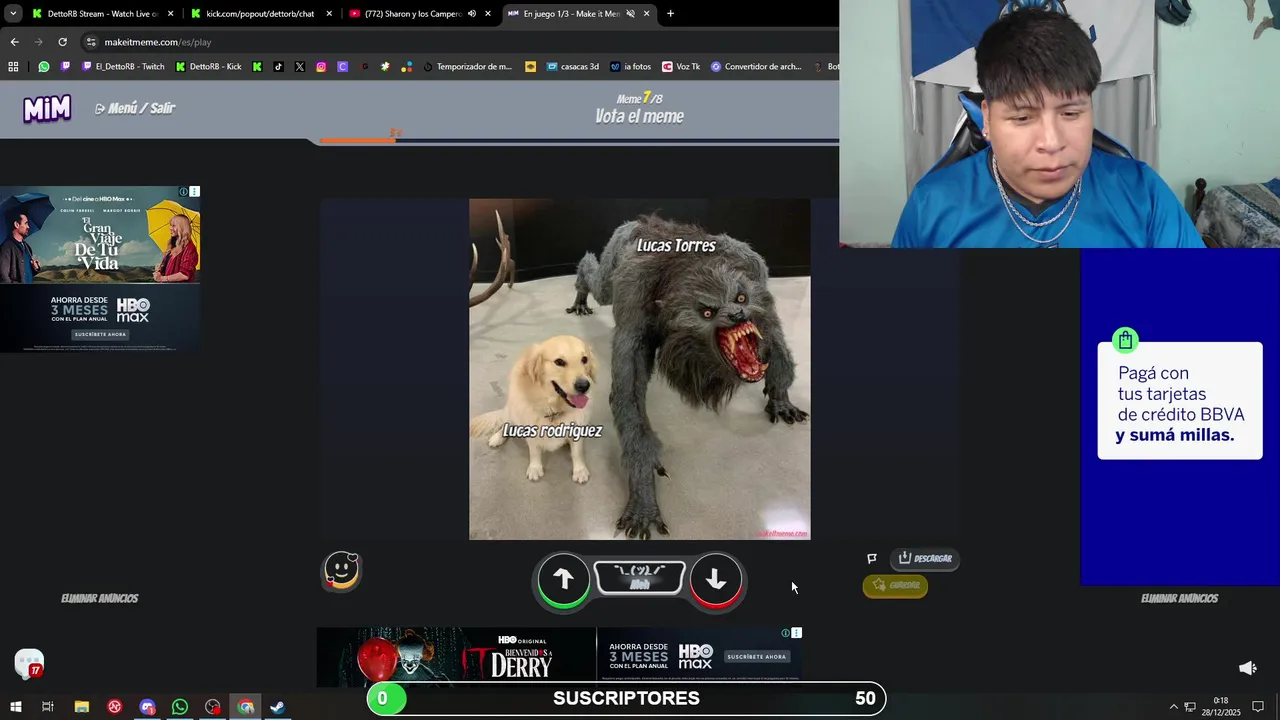Viewport: 1280px width, 720px height.
Task: Open ia fotos bookmark
Action: tap(630, 67)
